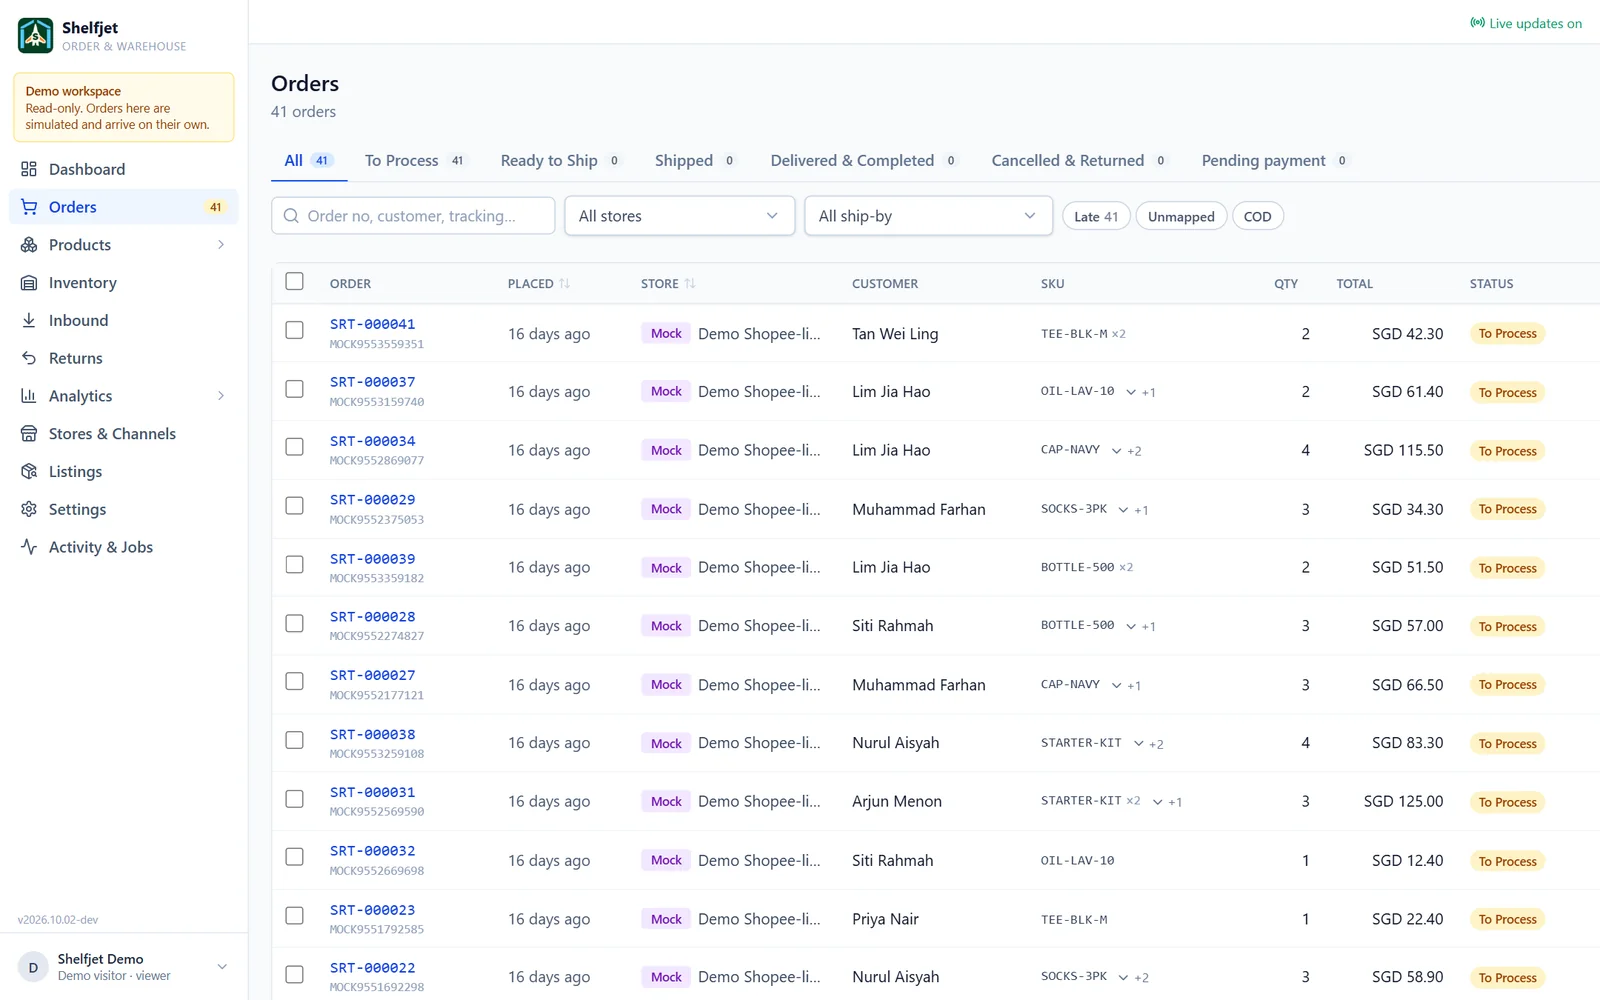Click the Stores & Channels storefront icon
Image resolution: width=1600 pixels, height=1000 pixels.
(x=29, y=434)
